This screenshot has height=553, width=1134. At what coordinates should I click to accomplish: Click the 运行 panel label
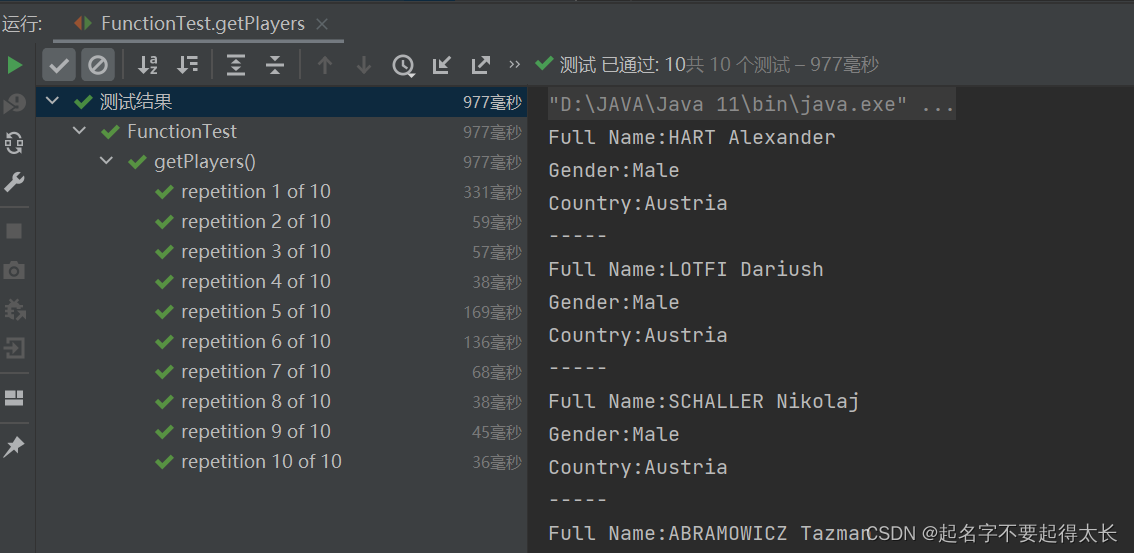pyautogui.click(x=22, y=24)
